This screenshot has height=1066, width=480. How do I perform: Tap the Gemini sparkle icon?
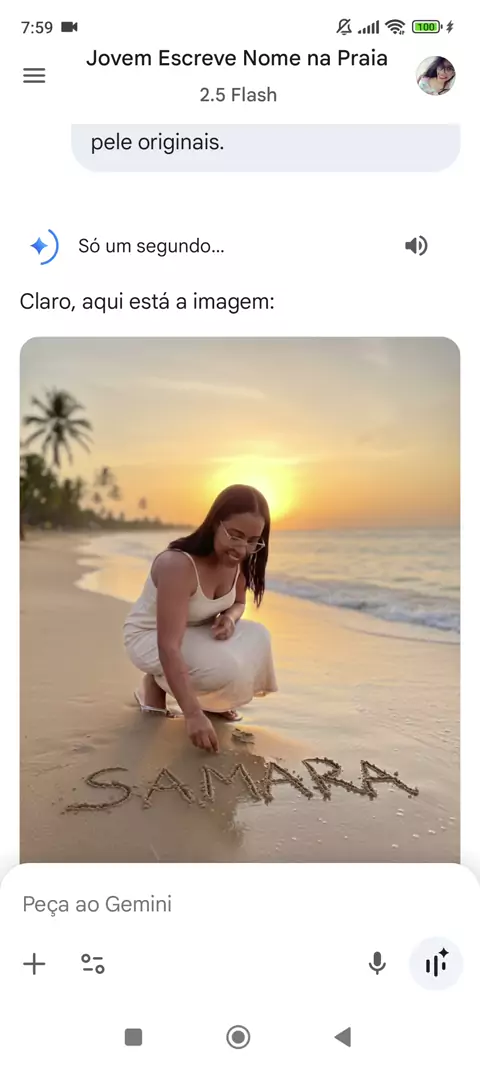click(x=42, y=245)
